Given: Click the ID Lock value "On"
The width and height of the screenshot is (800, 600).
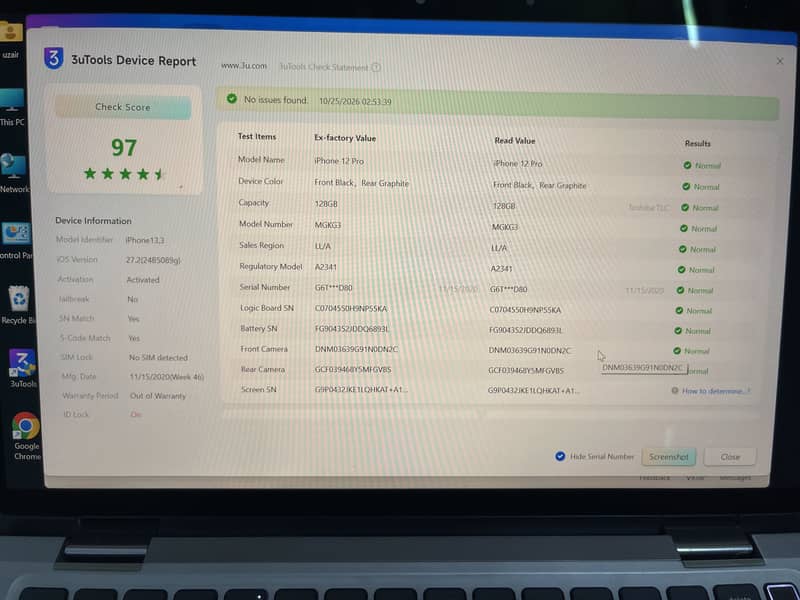Looking at the screenshot, I should pyautogui.click(x=135, y=414).
